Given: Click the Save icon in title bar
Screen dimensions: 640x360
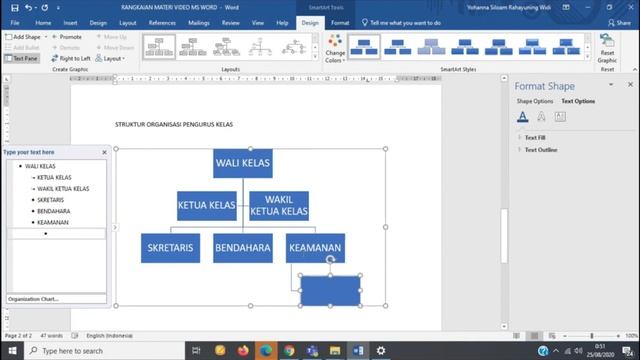Looking at the screenshot, I should pos(15,8).
